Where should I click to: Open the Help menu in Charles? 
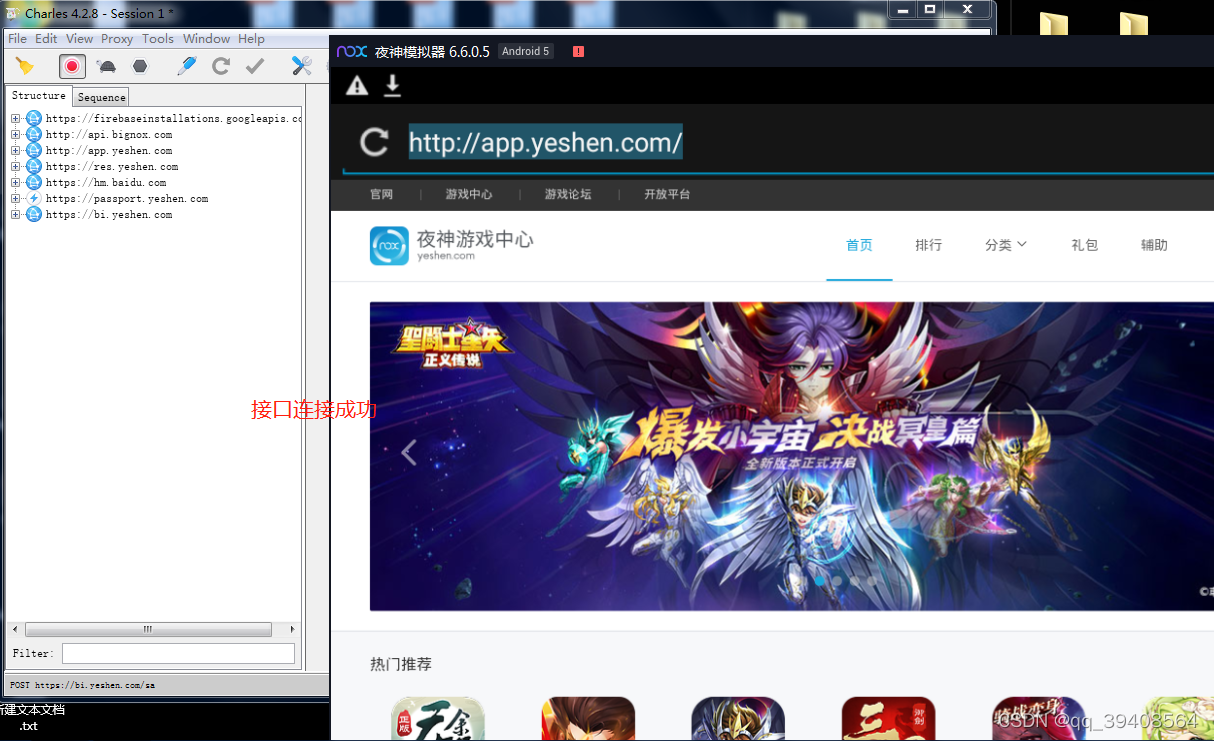pos(251,39)
